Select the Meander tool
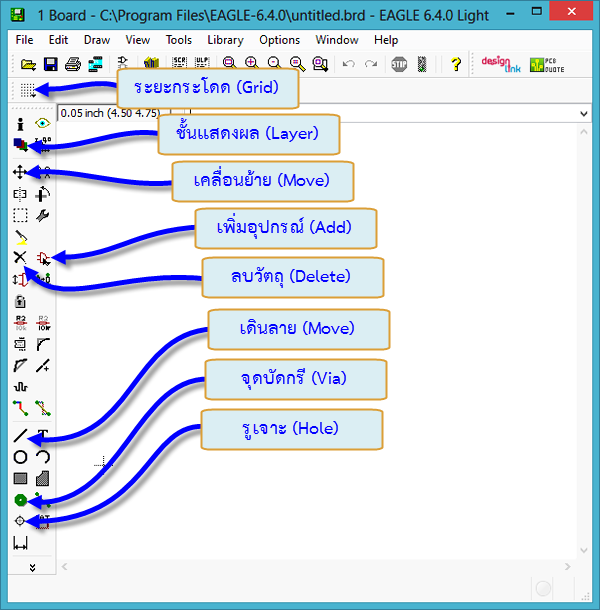600x610 pixels. pos(21,387)
